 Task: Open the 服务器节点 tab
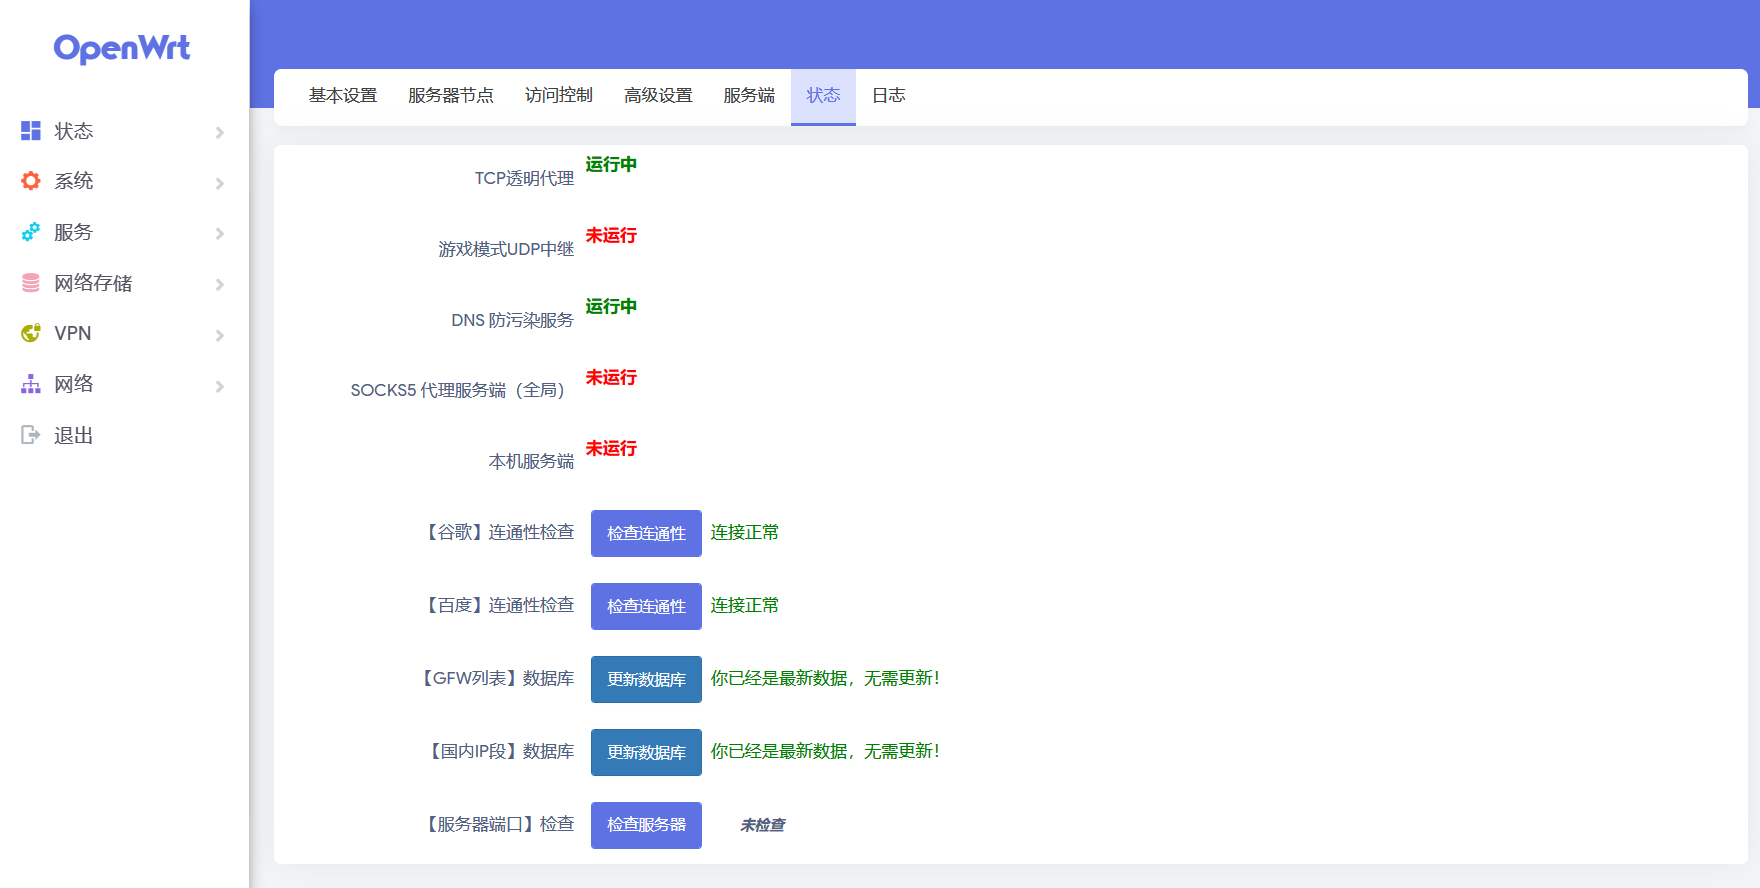(451, 96)
